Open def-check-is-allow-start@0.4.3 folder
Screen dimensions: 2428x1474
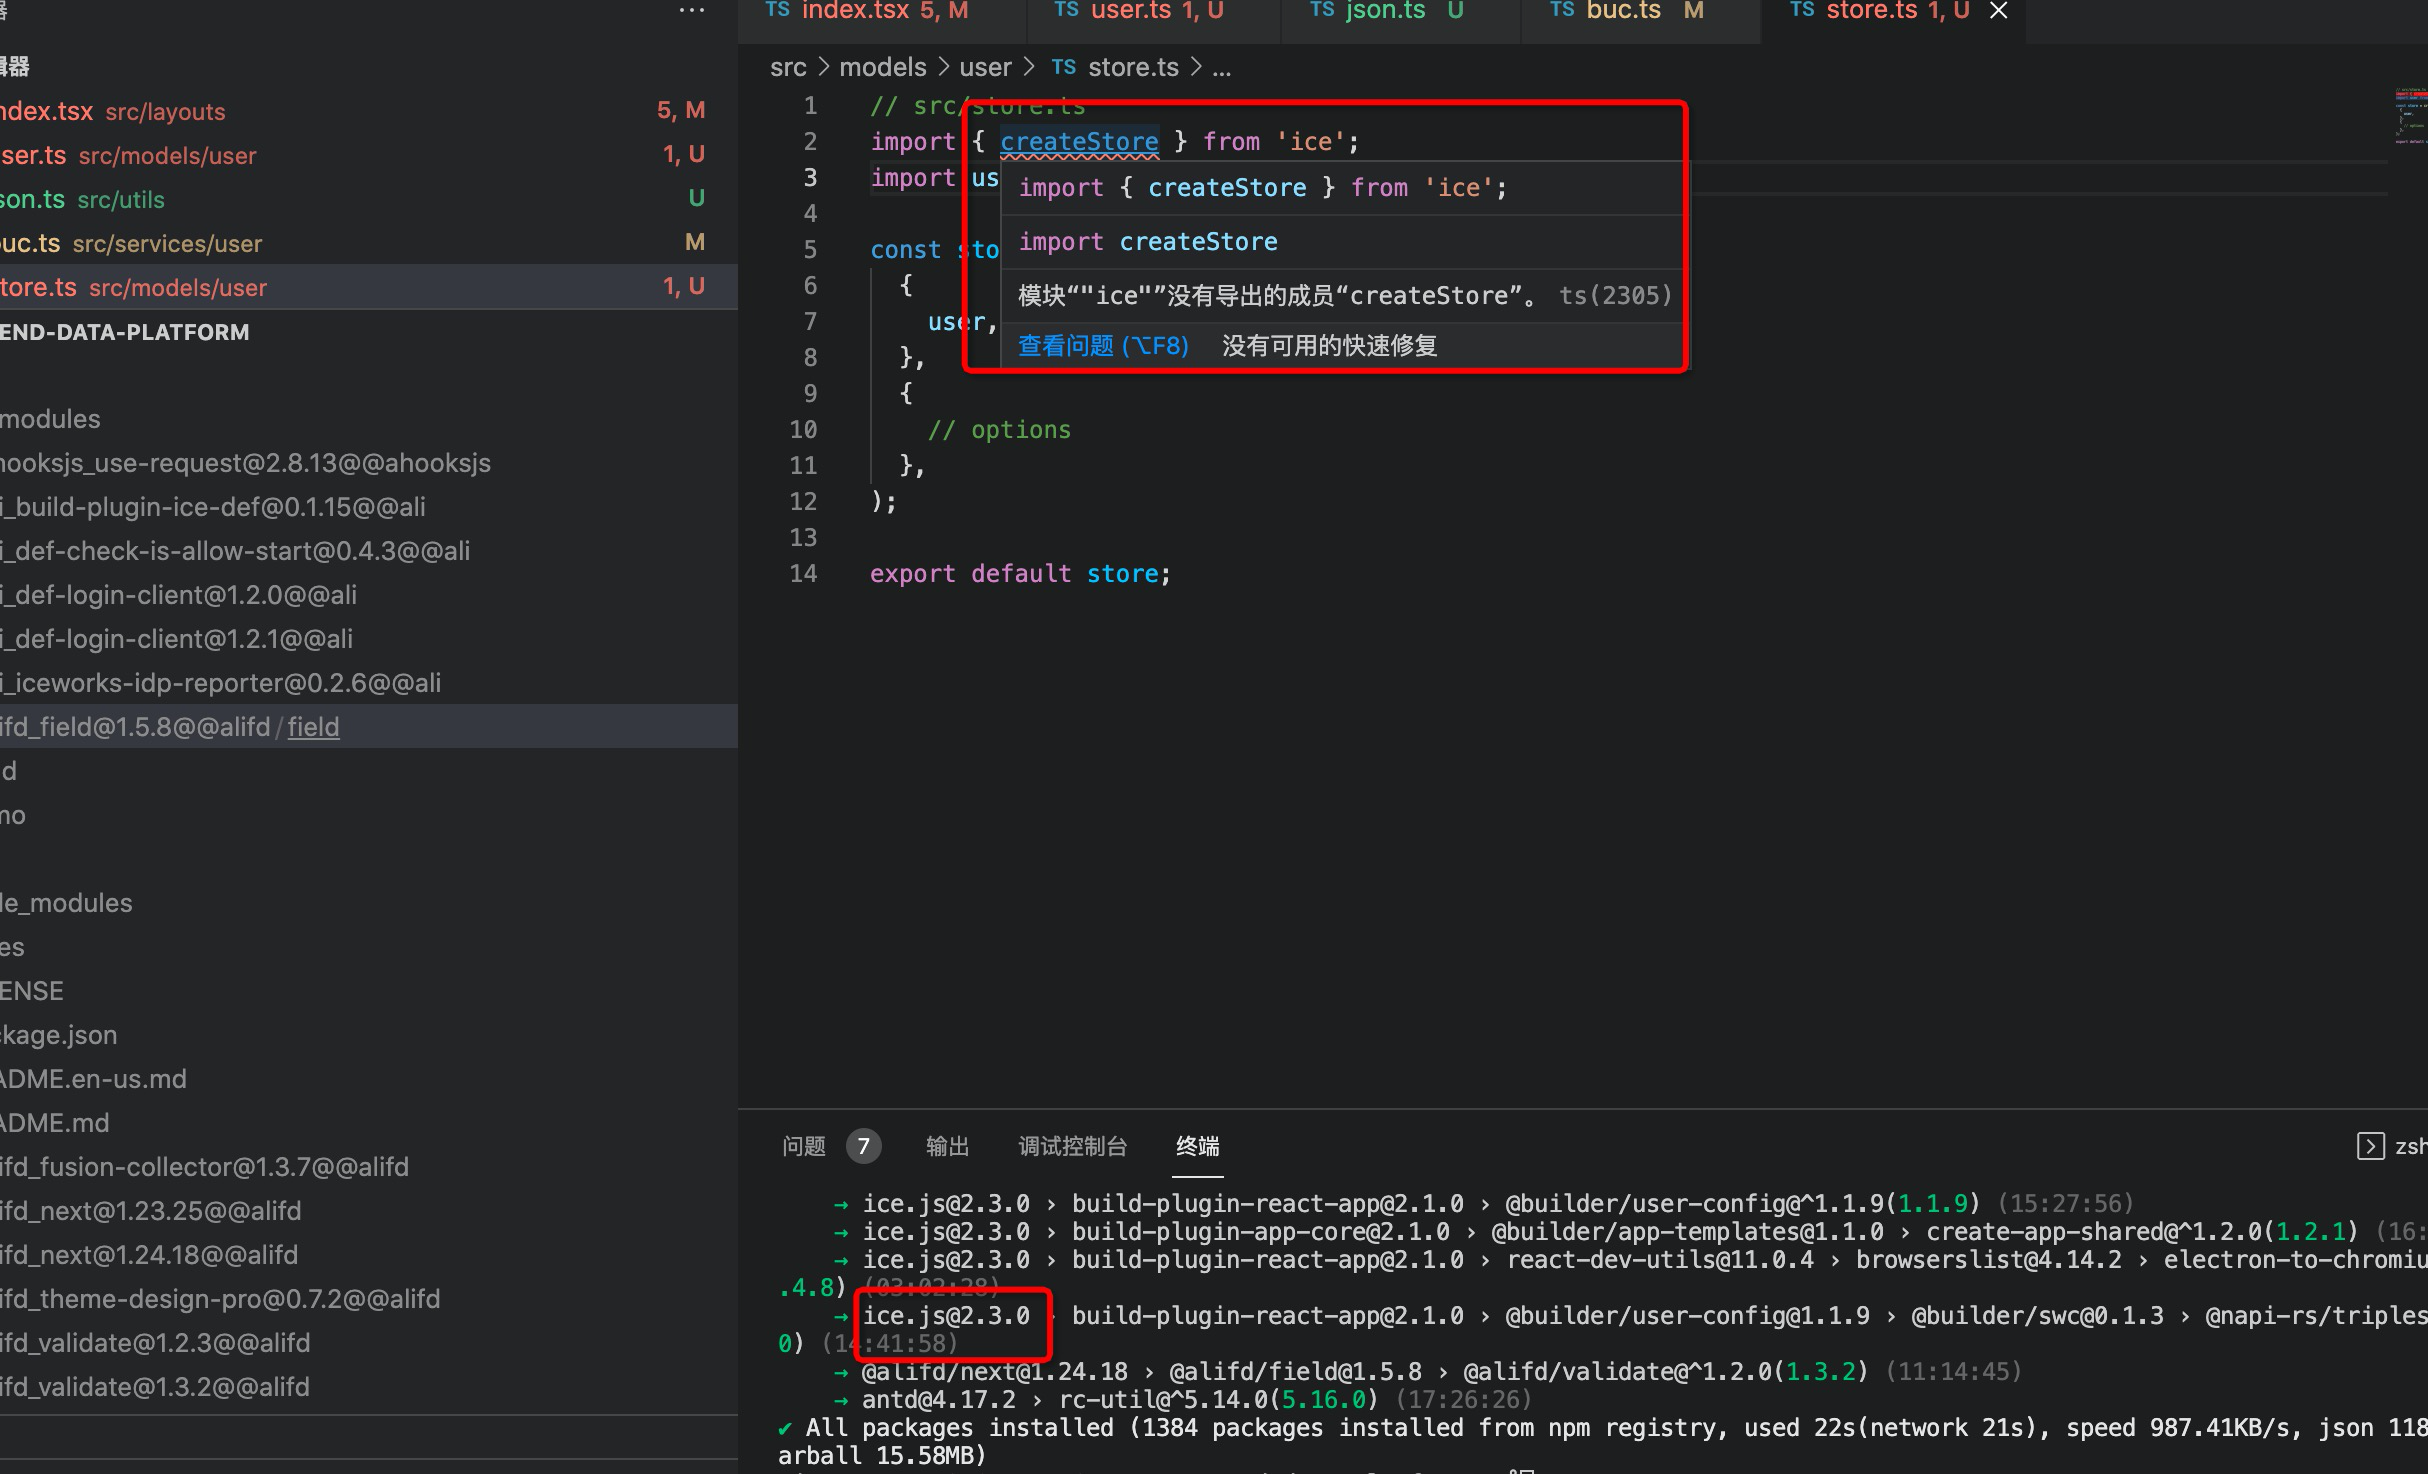369,551
